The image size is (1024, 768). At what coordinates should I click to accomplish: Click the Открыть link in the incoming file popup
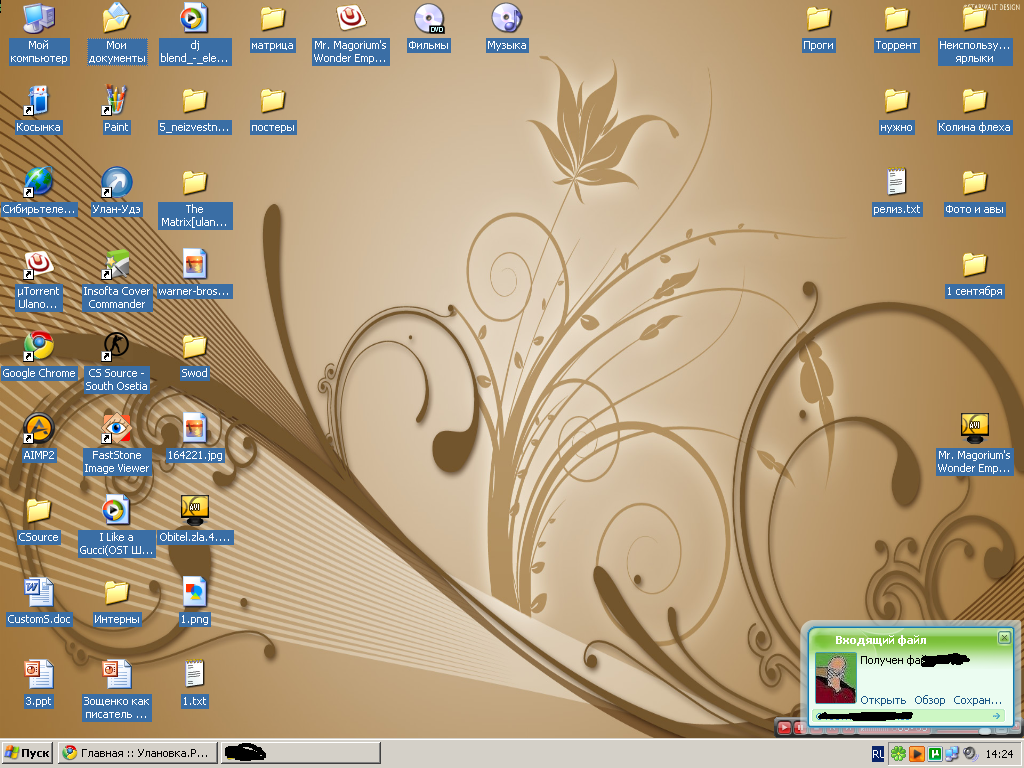coord(883,700)
